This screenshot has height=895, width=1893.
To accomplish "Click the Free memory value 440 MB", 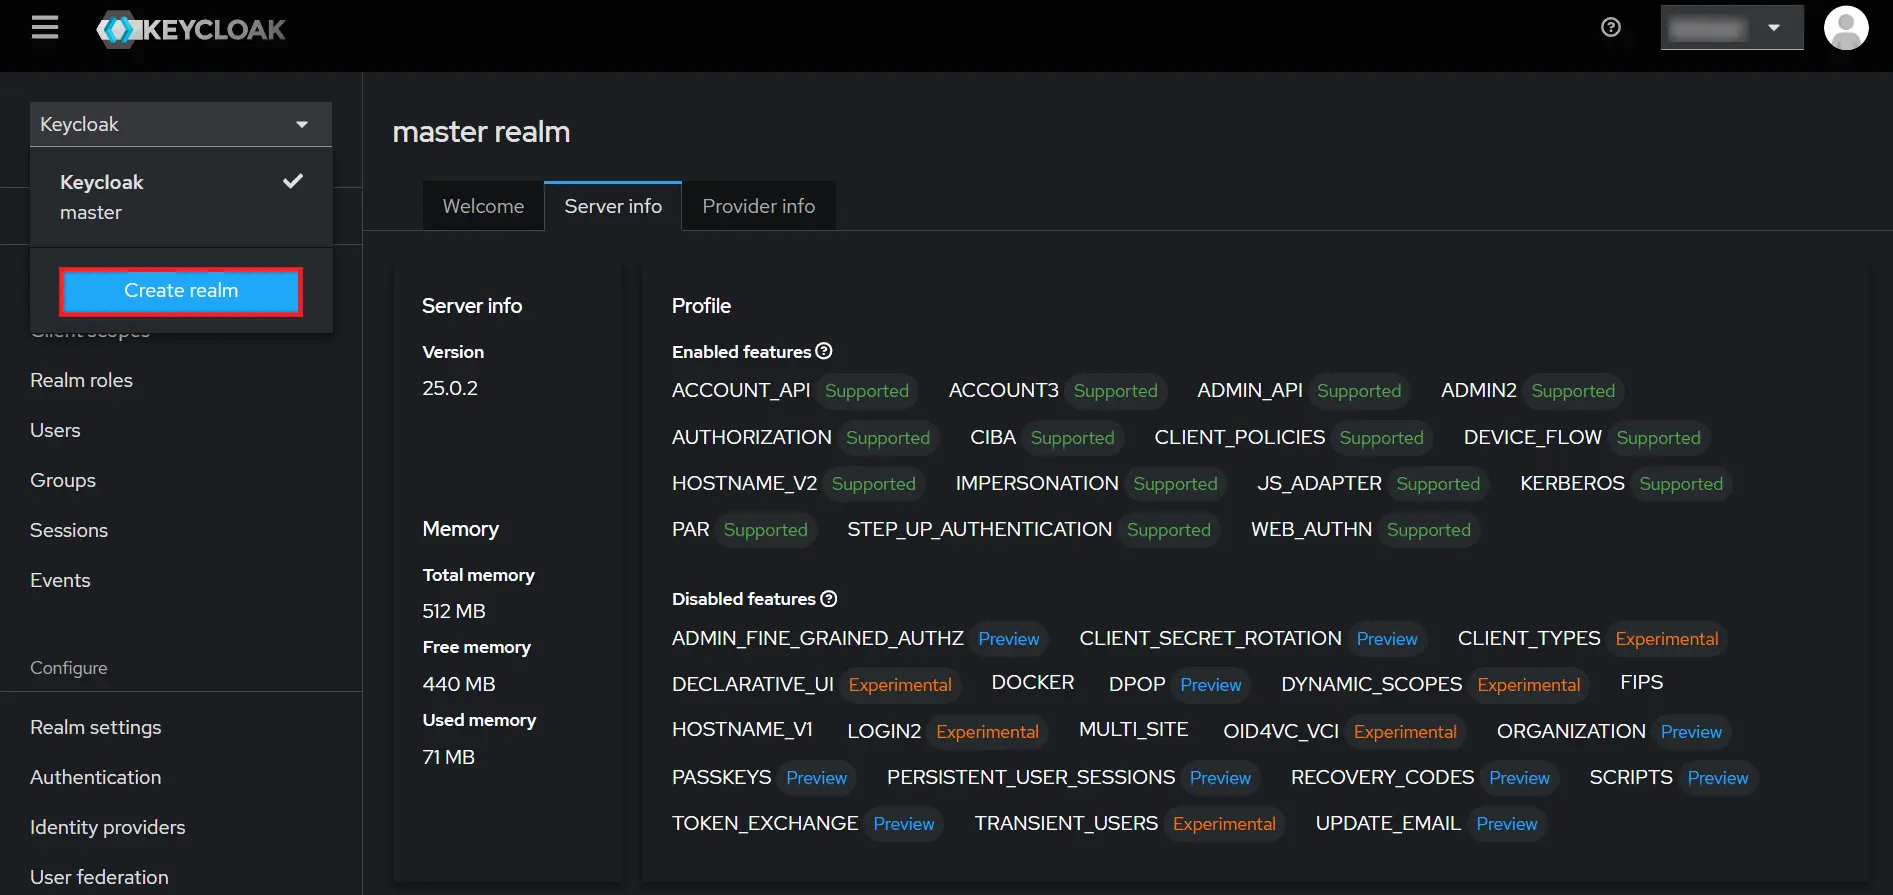I will (459, 684).
